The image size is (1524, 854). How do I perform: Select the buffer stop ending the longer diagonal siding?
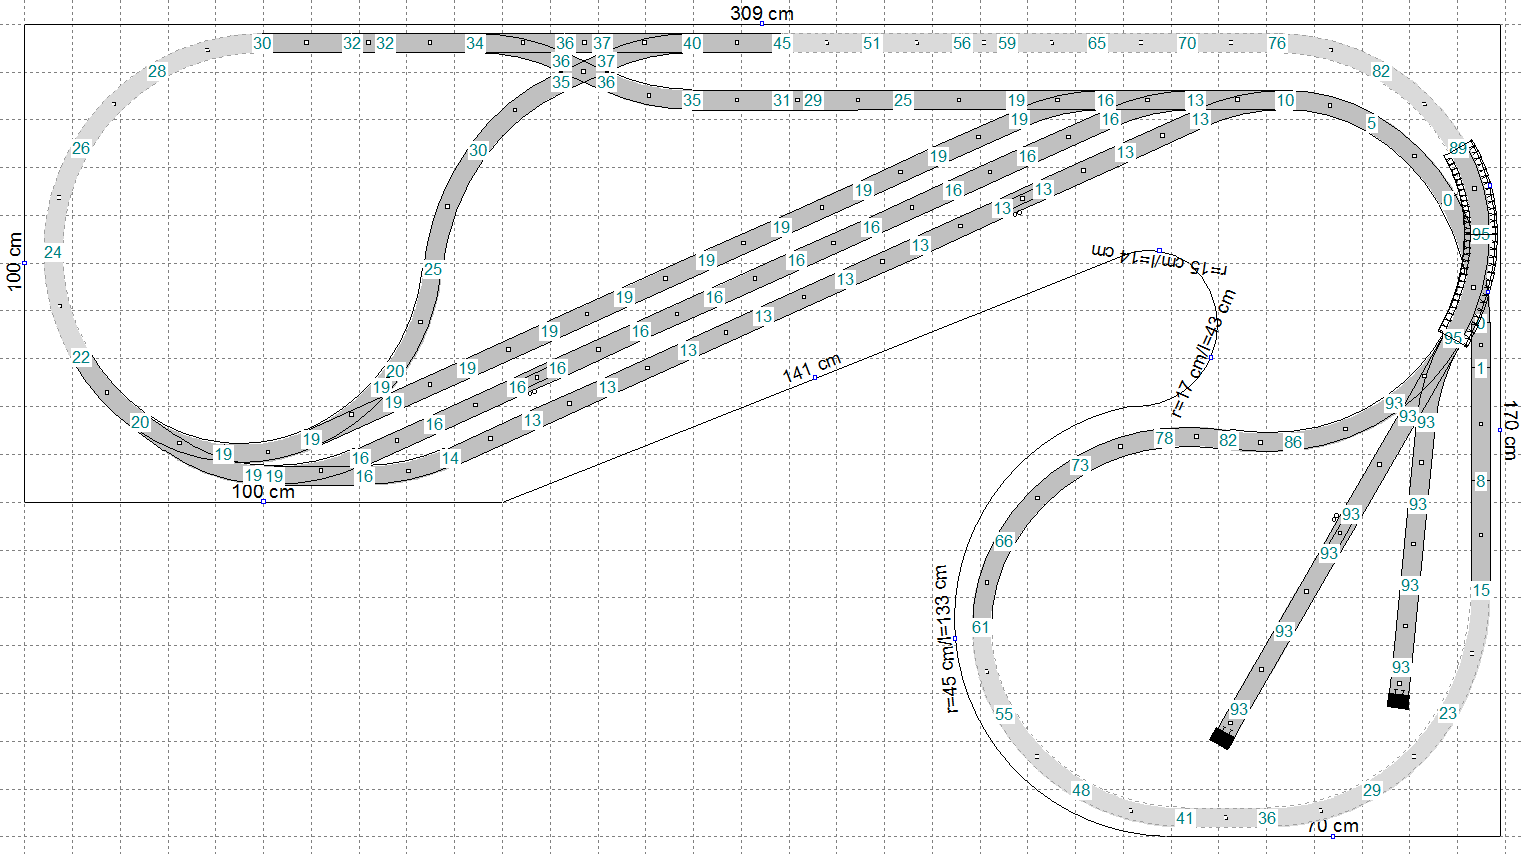point(1221,738)
